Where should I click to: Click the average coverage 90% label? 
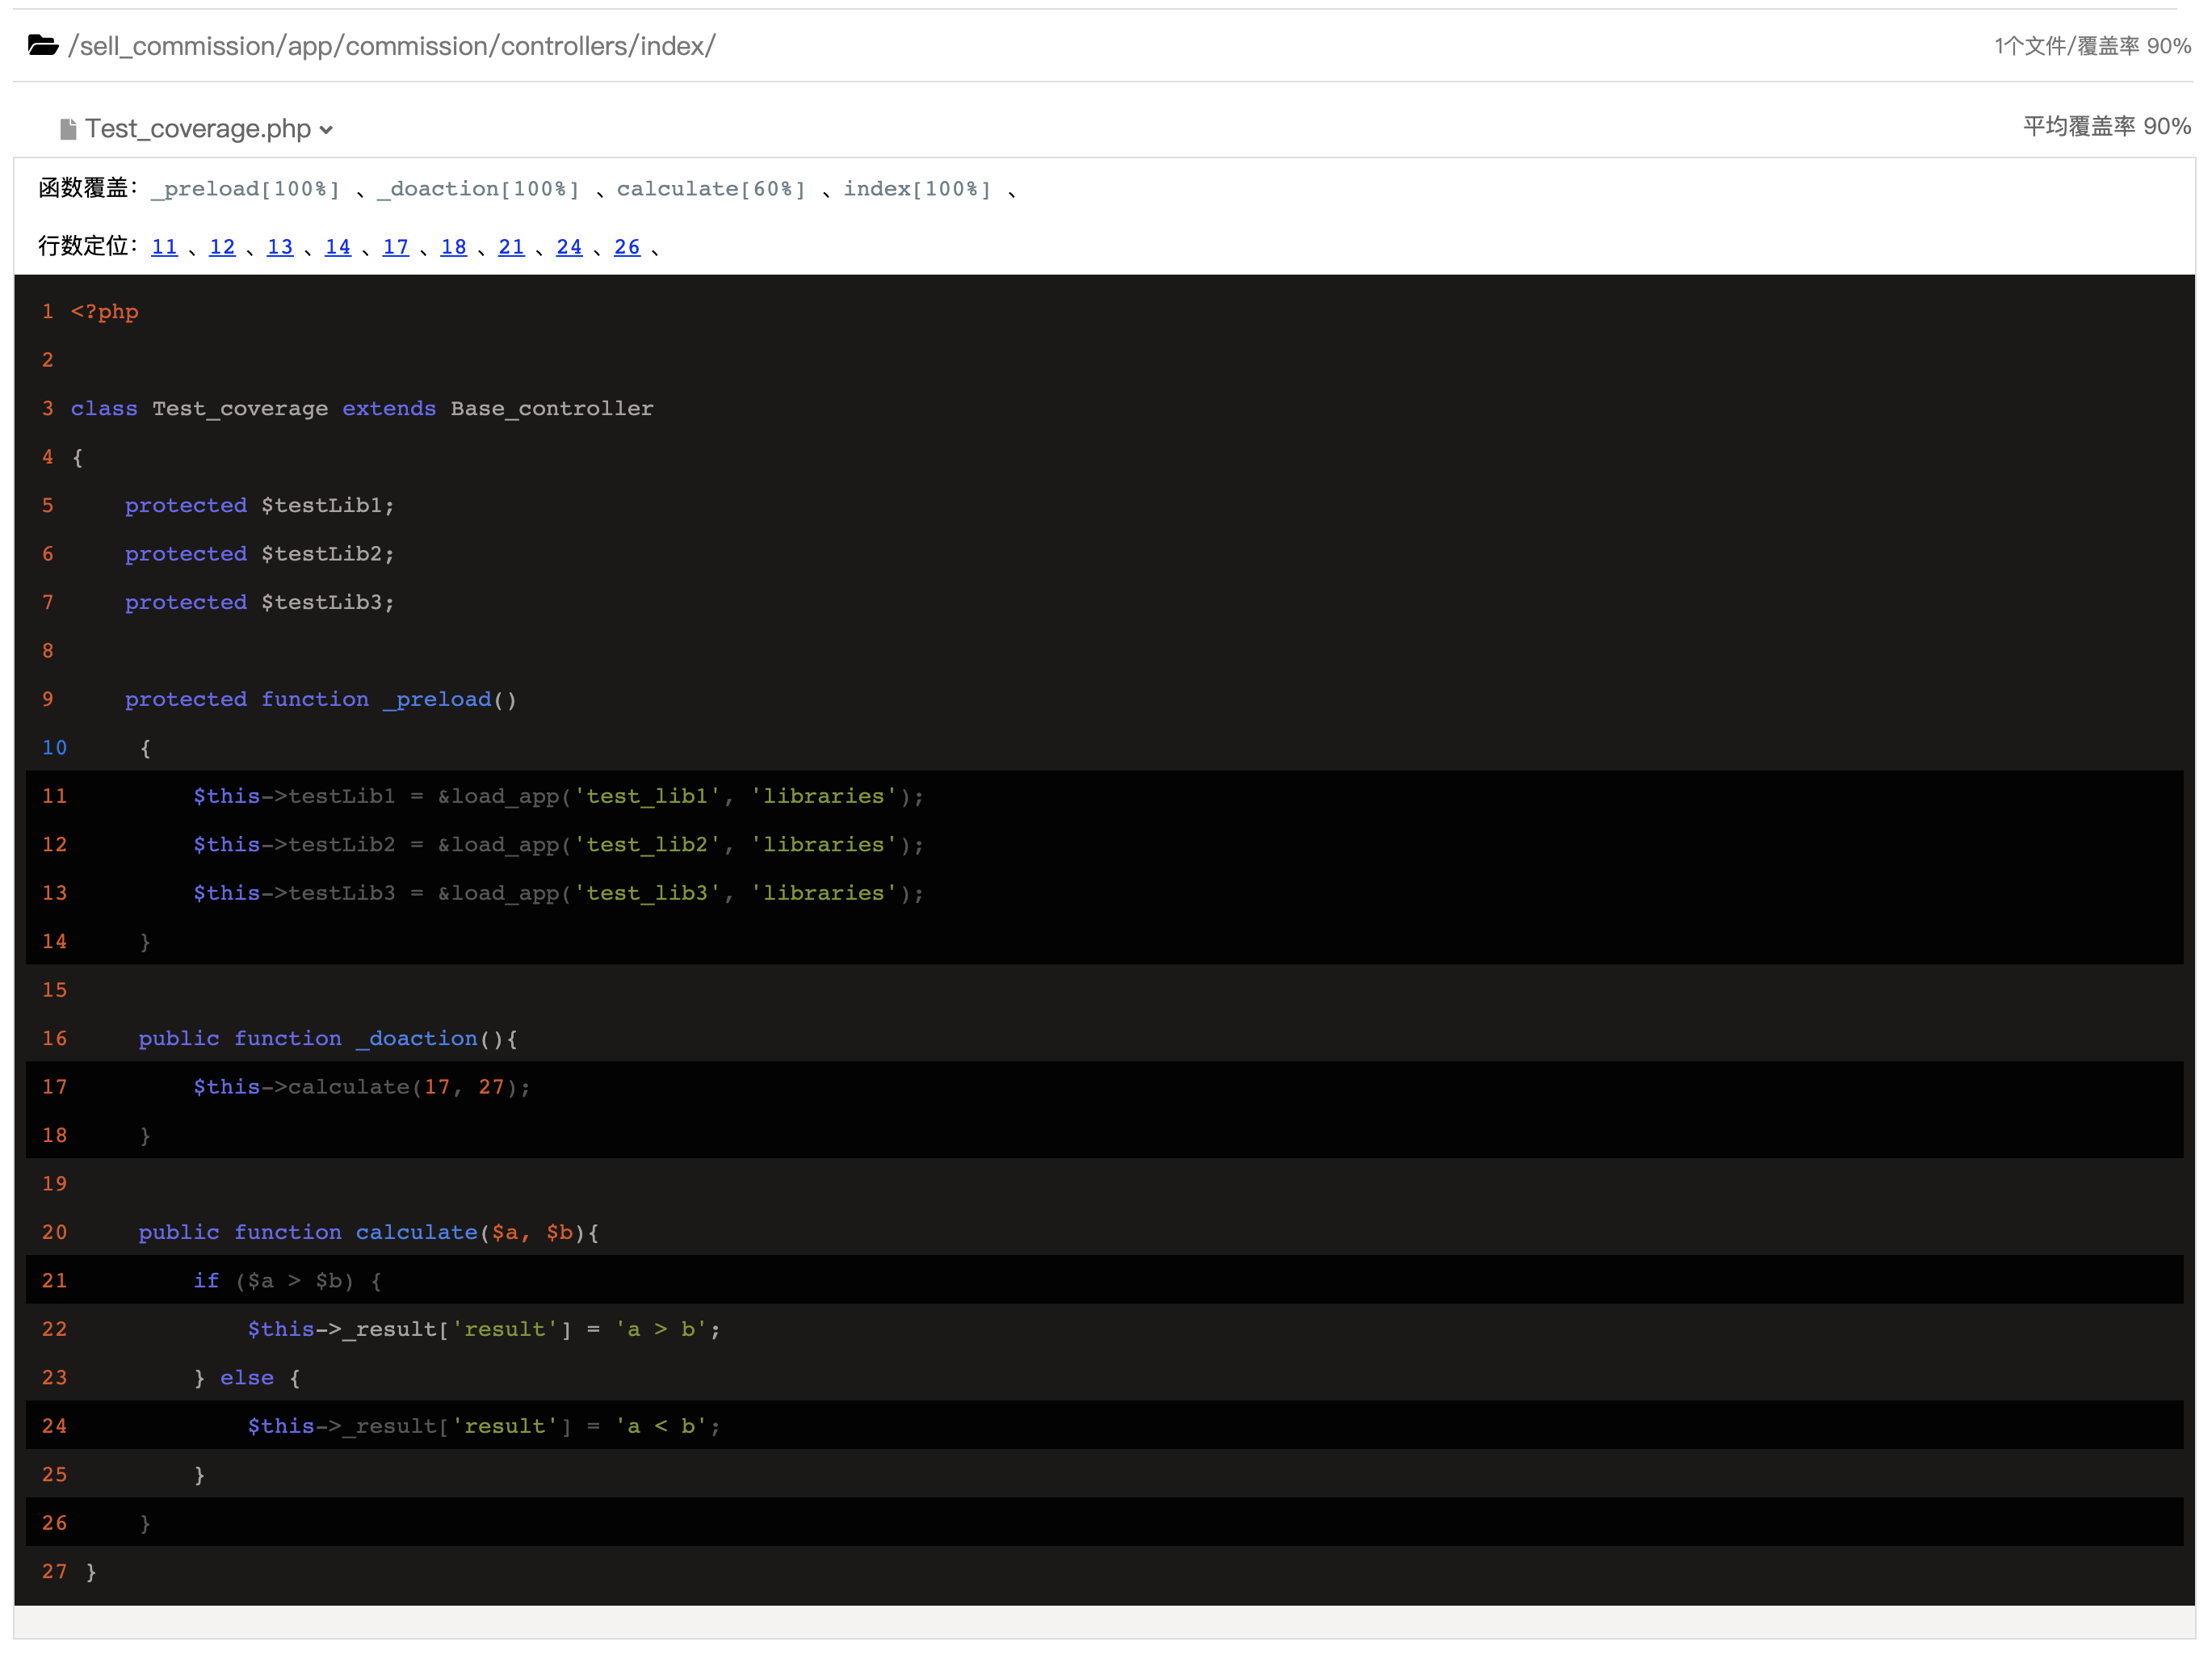(2106, 126)
